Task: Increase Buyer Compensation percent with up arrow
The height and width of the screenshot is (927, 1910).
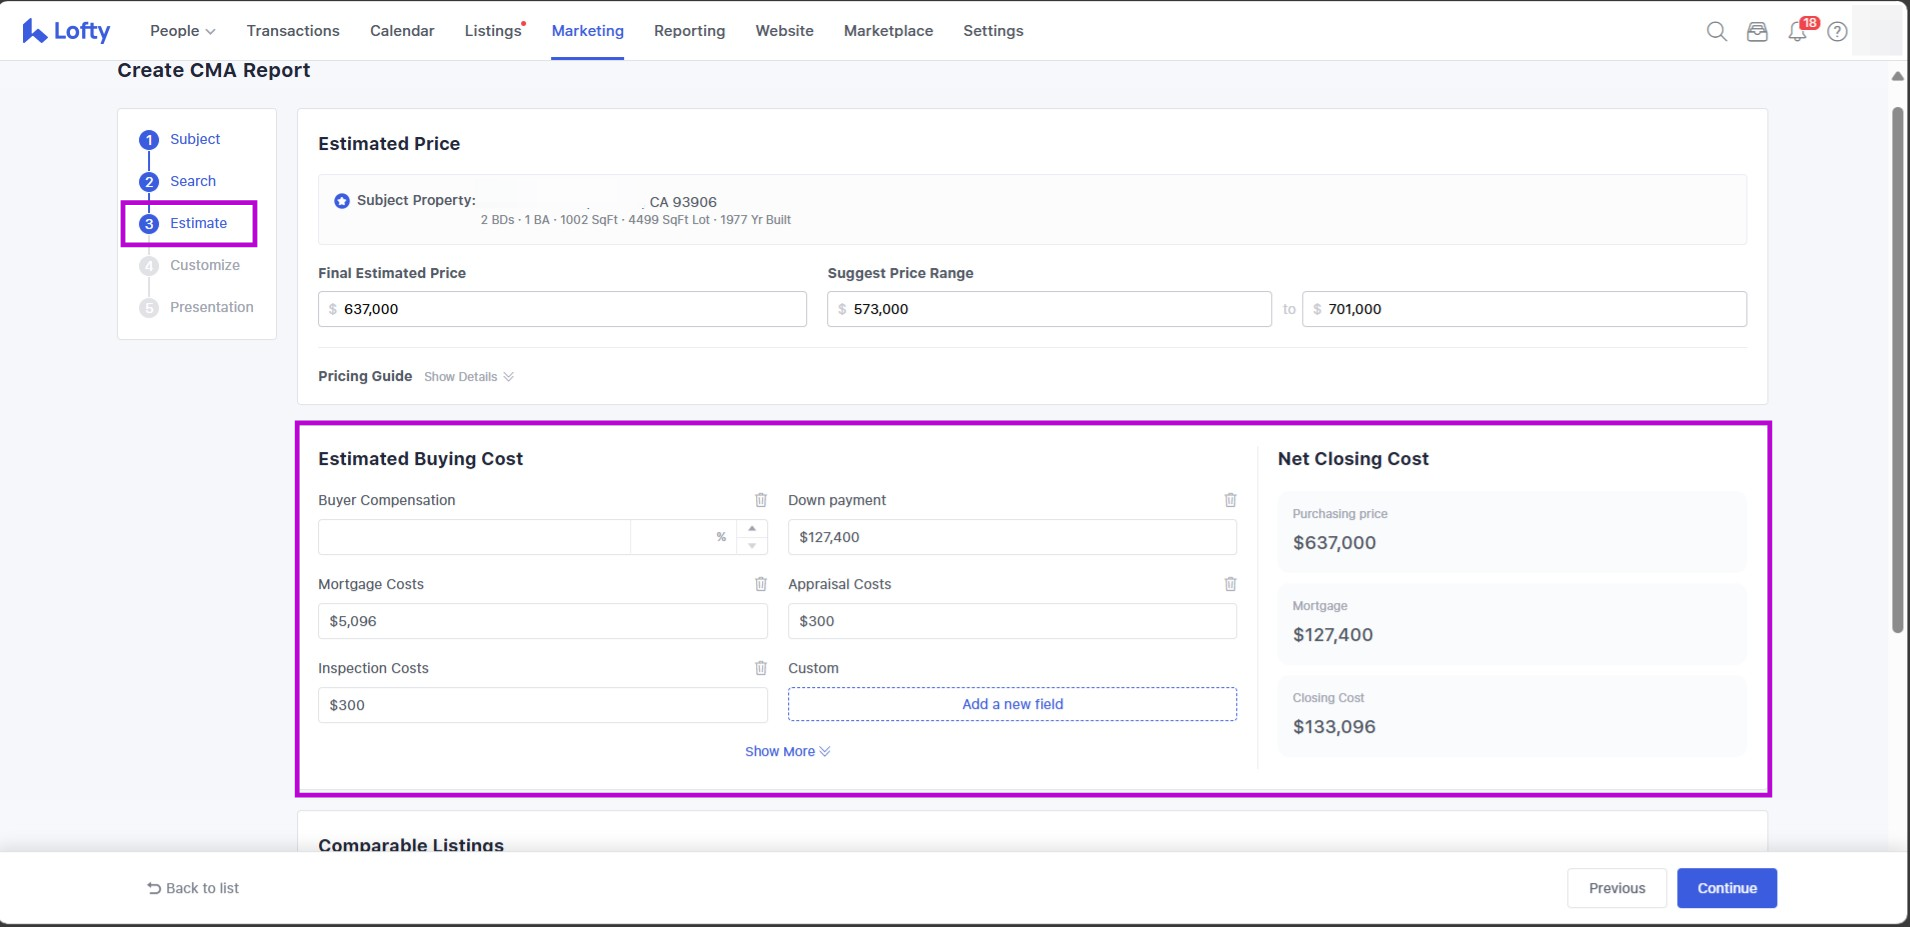Action: point(752,528)
